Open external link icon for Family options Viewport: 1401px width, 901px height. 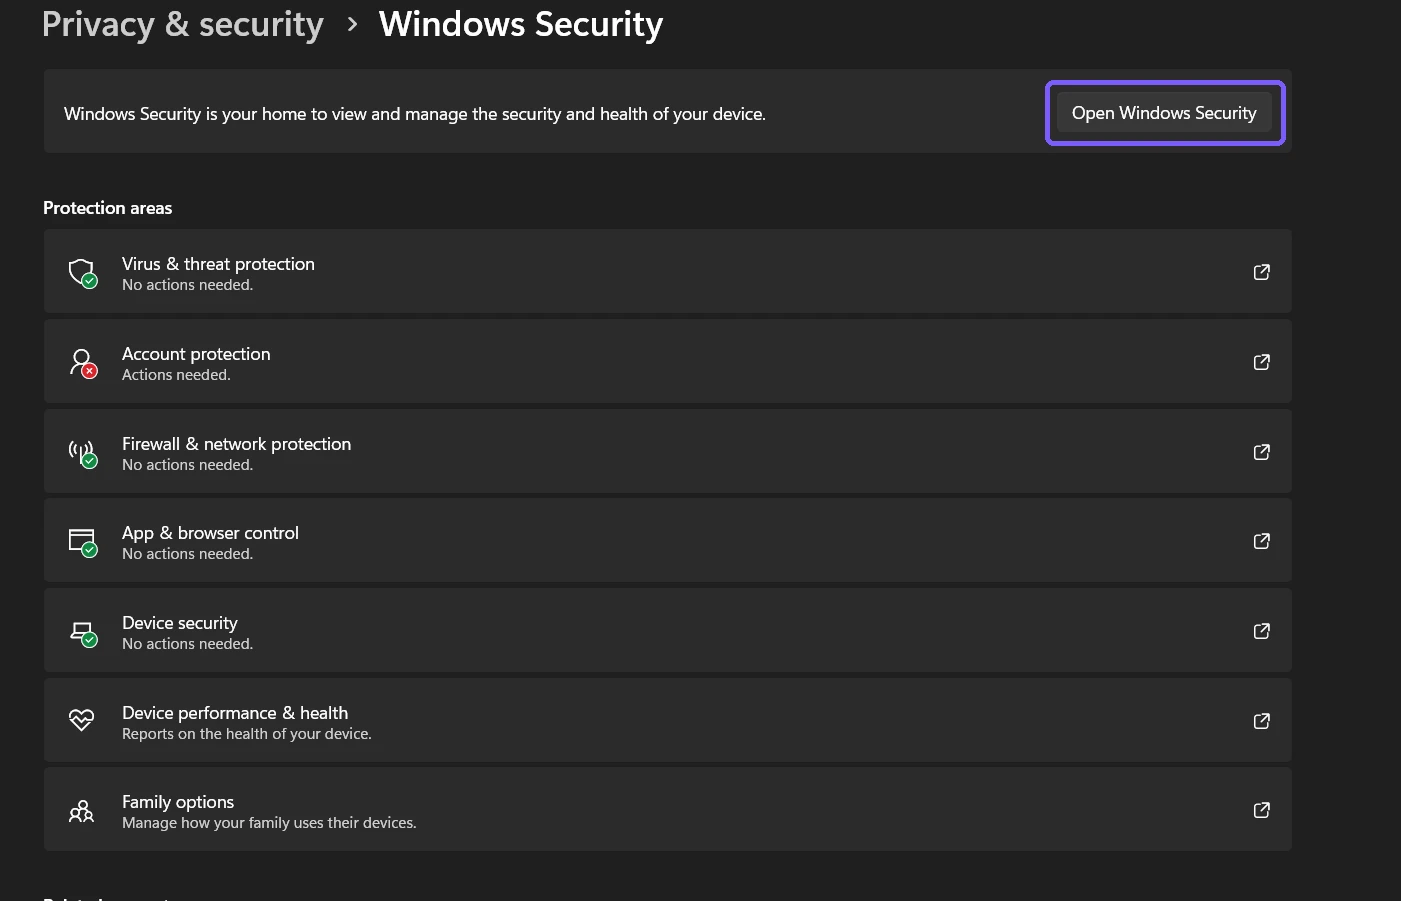(1262, 810)
